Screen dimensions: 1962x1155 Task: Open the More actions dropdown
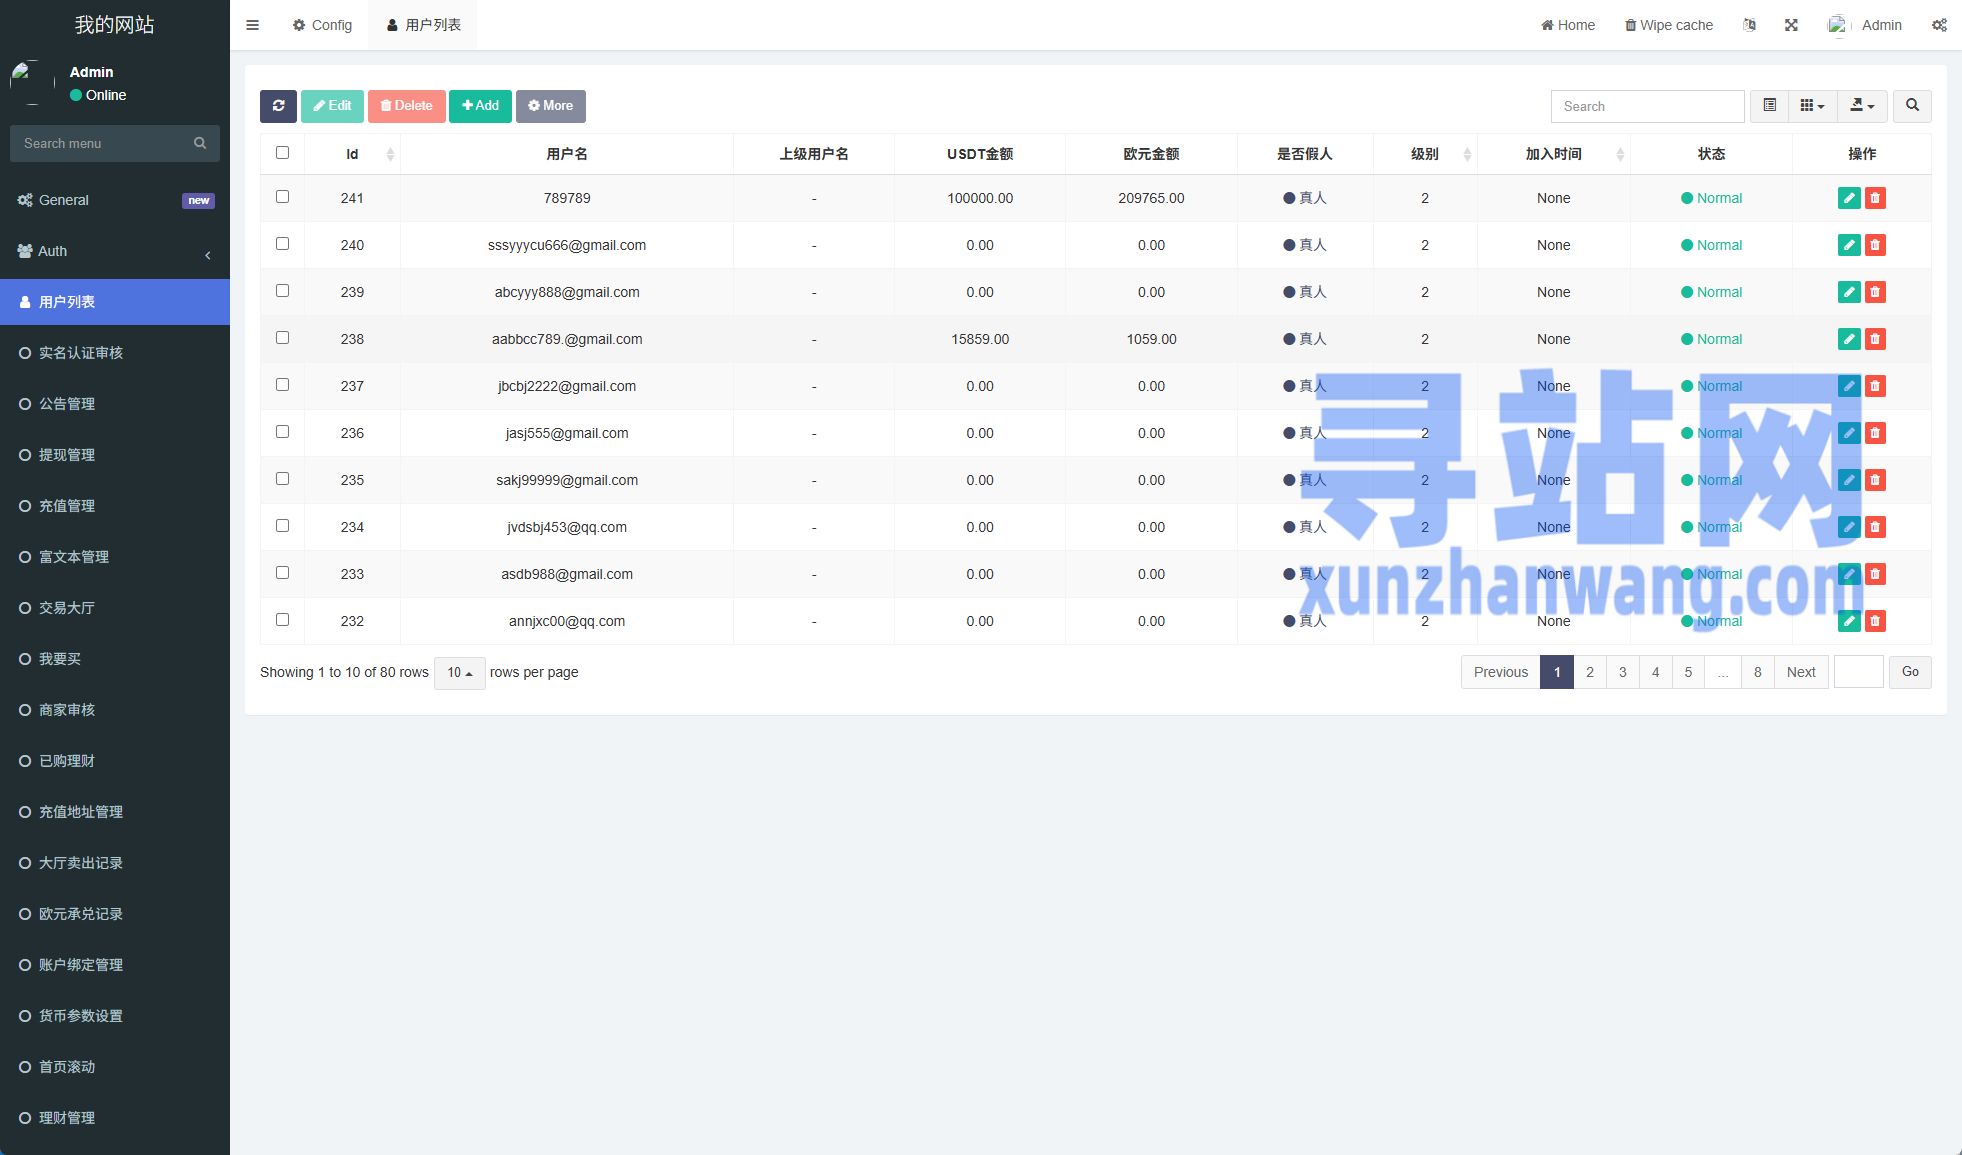(x=551, y=106)
